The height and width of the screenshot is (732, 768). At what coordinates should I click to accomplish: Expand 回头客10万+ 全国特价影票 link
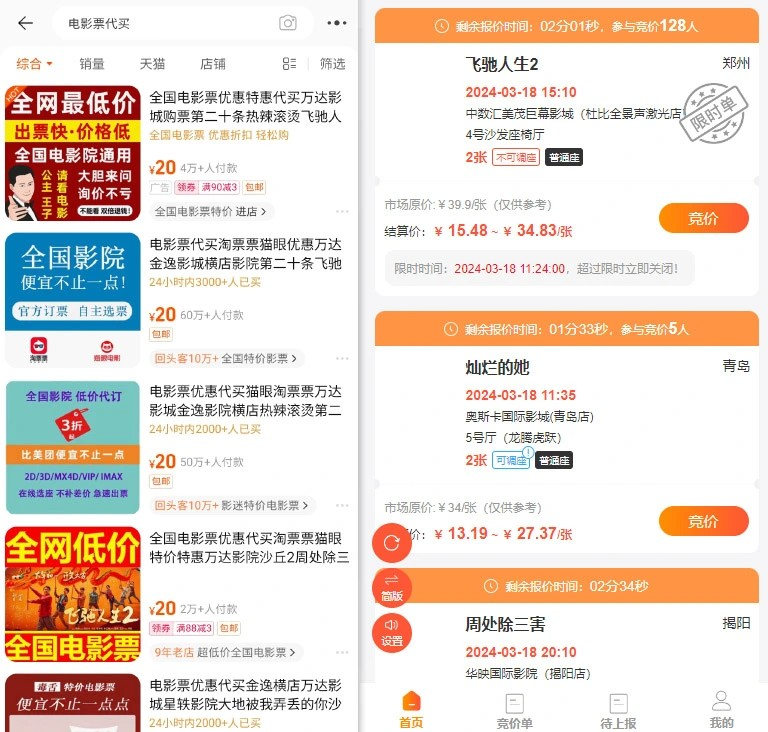226,359
